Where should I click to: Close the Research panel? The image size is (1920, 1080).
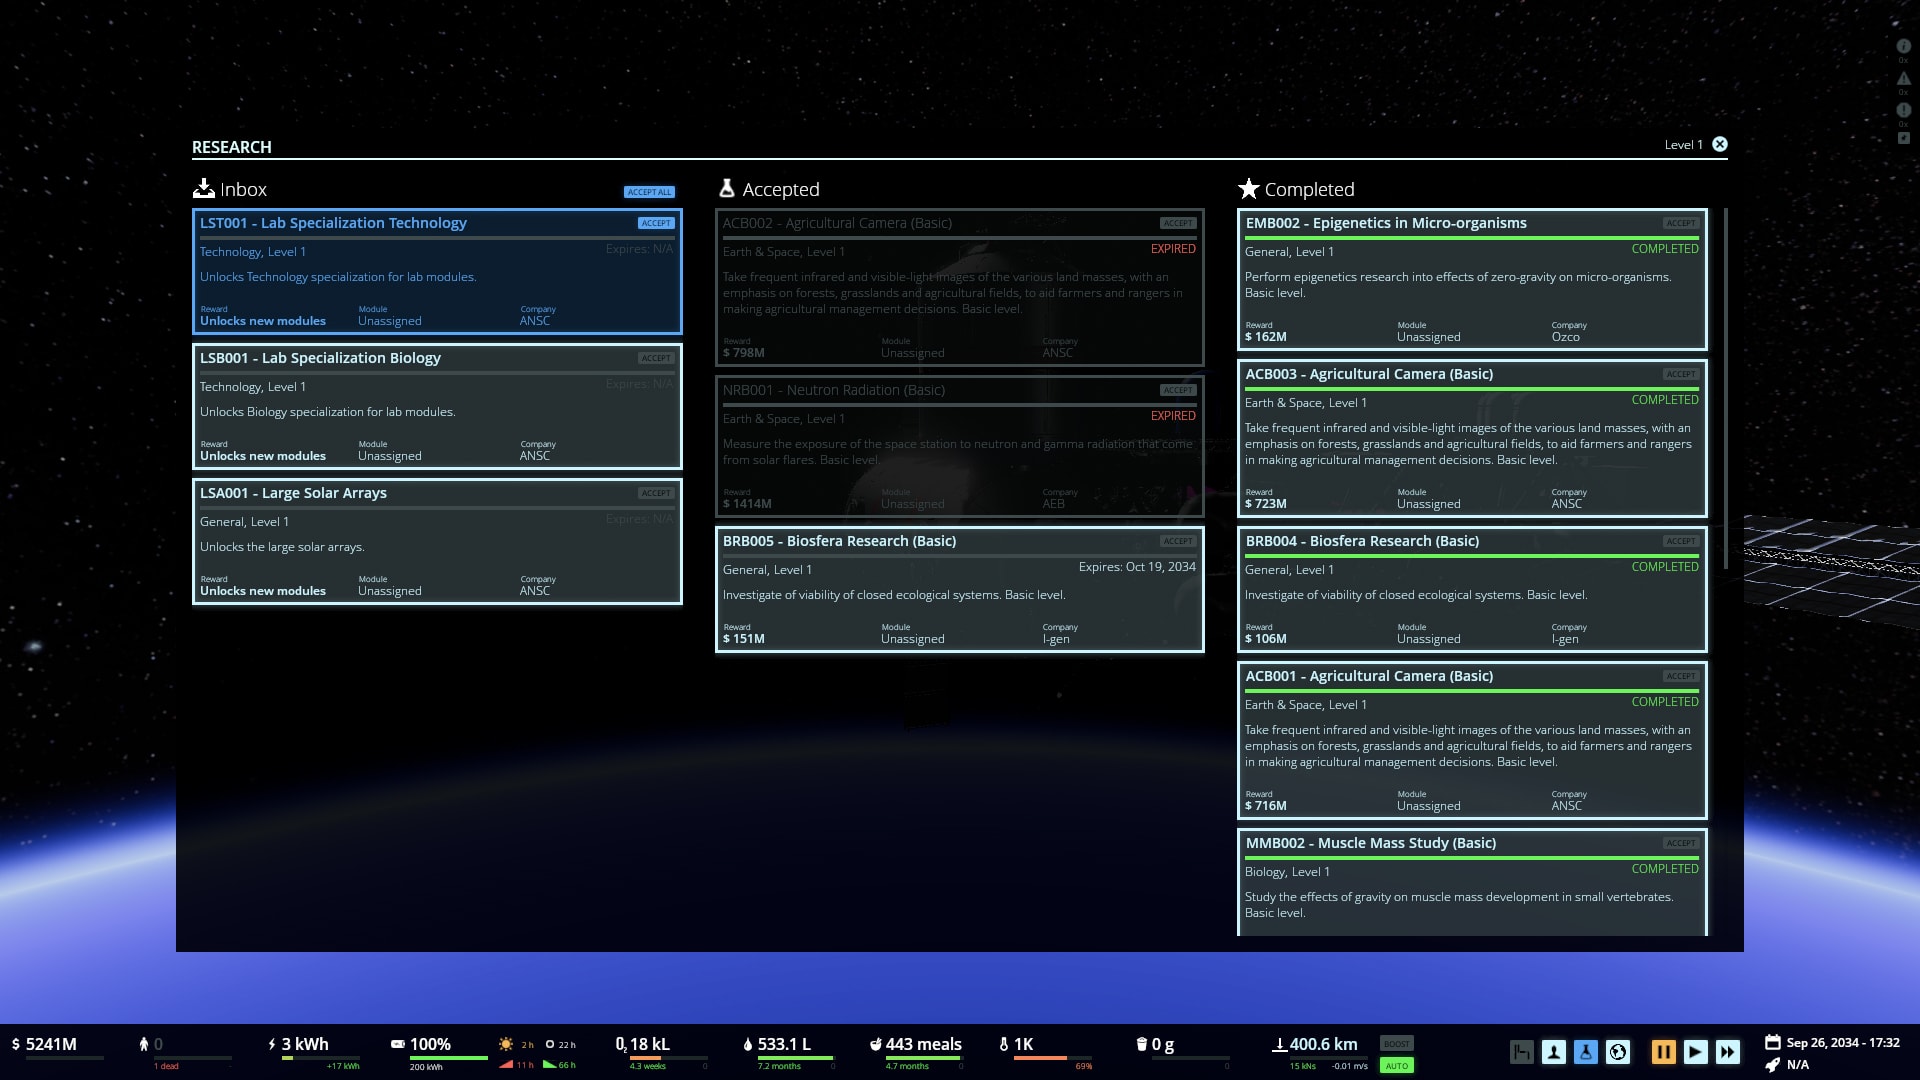pyautogui.click(x=1720, y=144)
